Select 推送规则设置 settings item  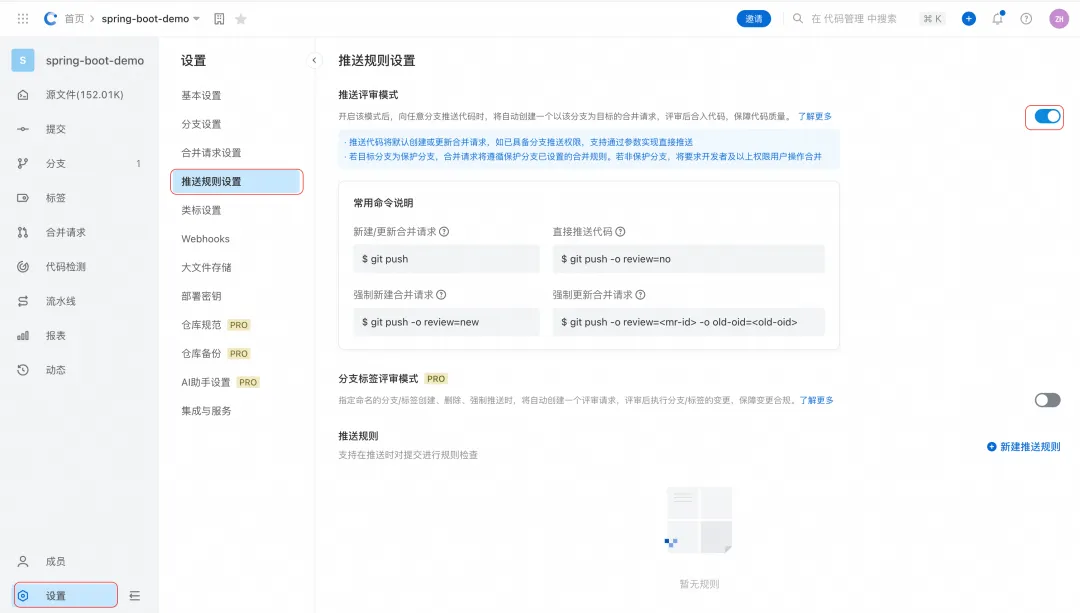click(236, 182)
